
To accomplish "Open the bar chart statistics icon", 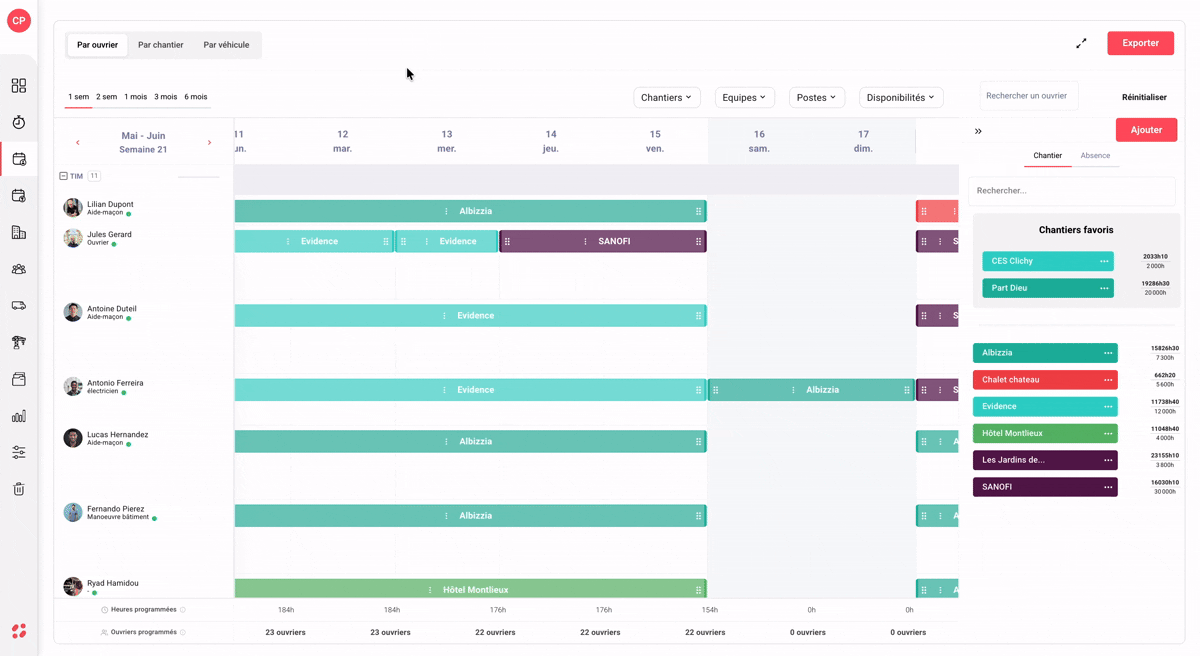I will [19, 416].
